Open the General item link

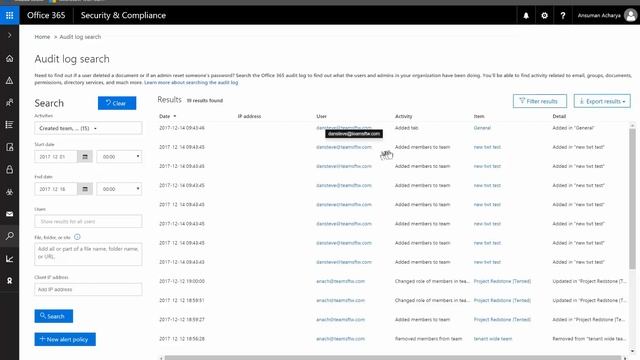coord(482,128)
